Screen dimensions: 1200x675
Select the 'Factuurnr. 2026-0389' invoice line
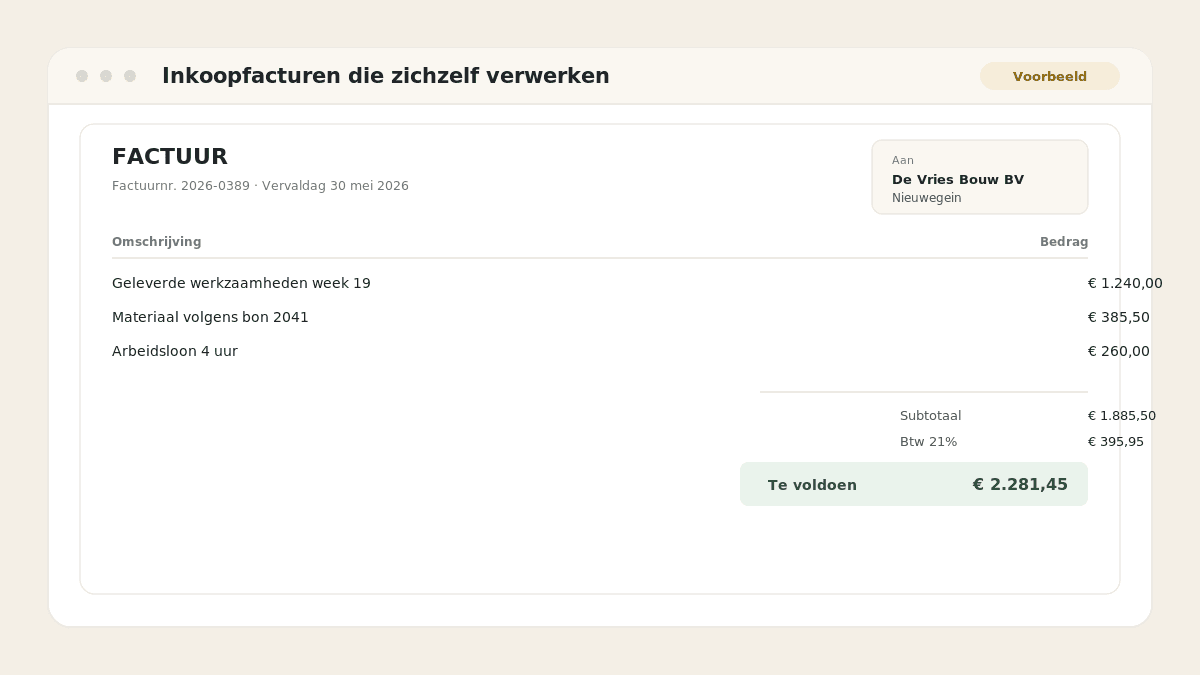(260, 186)
